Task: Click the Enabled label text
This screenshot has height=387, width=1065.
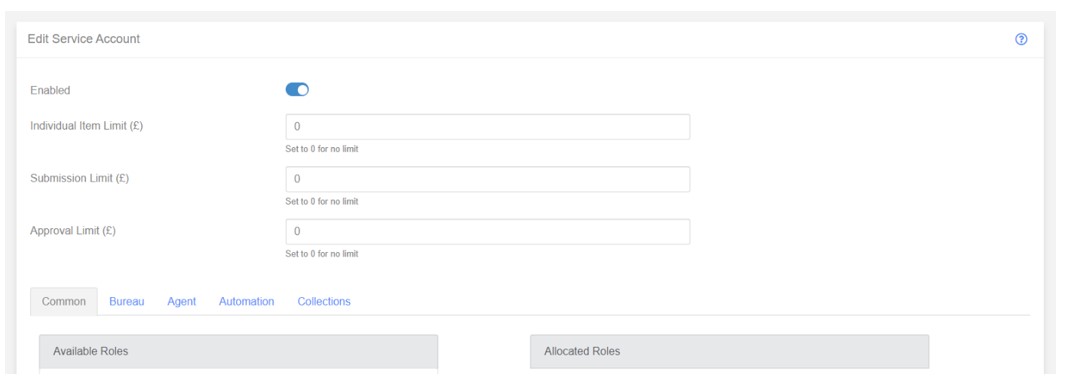Action: click(50, 90)
